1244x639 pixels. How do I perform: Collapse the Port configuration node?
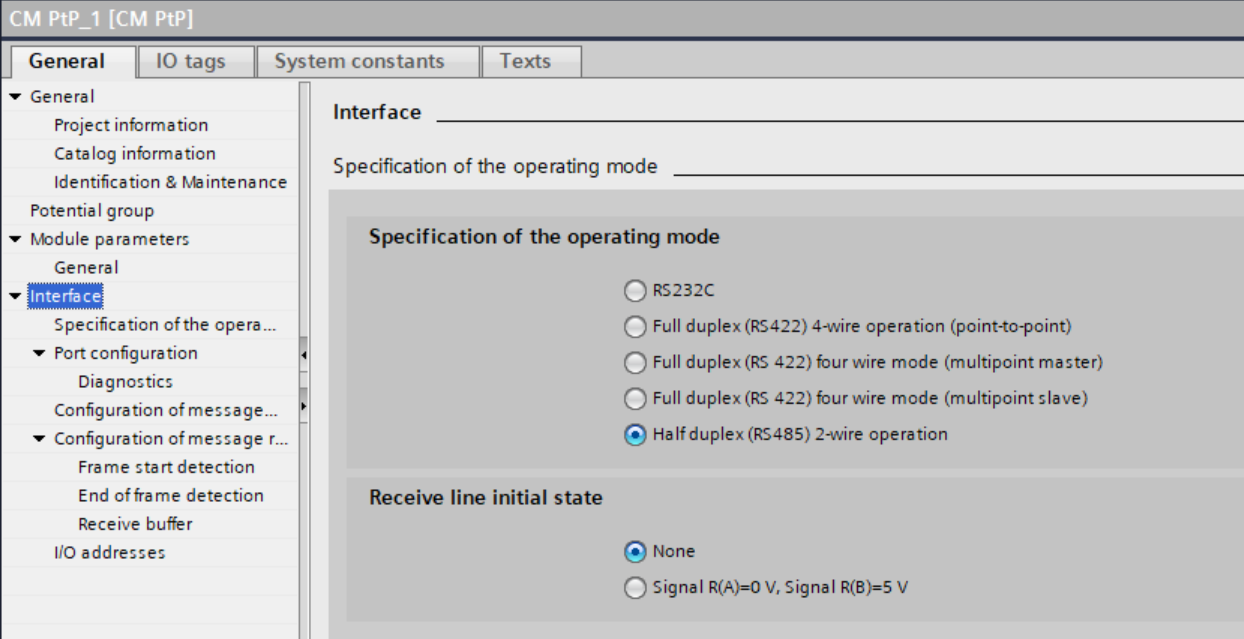point(39,354)
